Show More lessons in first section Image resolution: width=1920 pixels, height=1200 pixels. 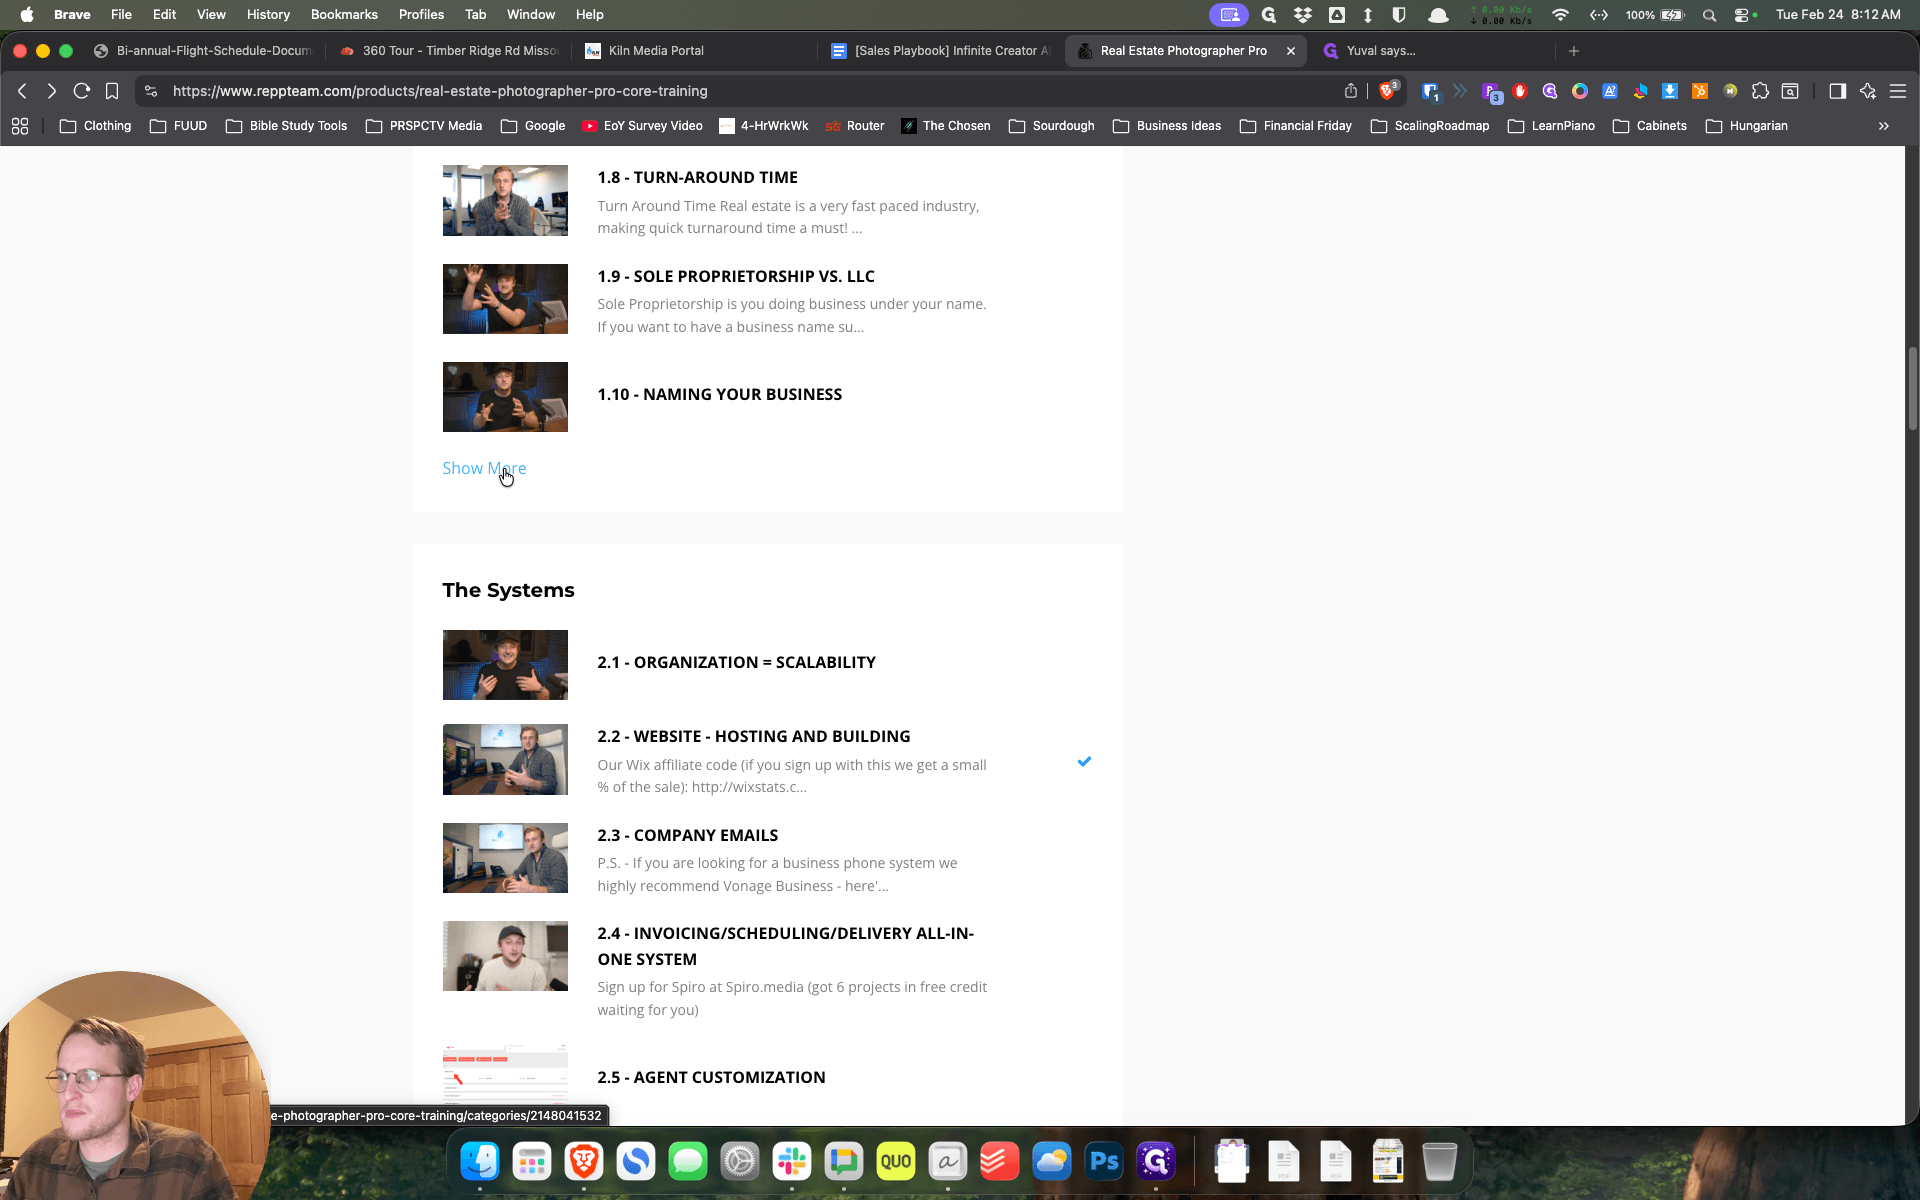484,468
